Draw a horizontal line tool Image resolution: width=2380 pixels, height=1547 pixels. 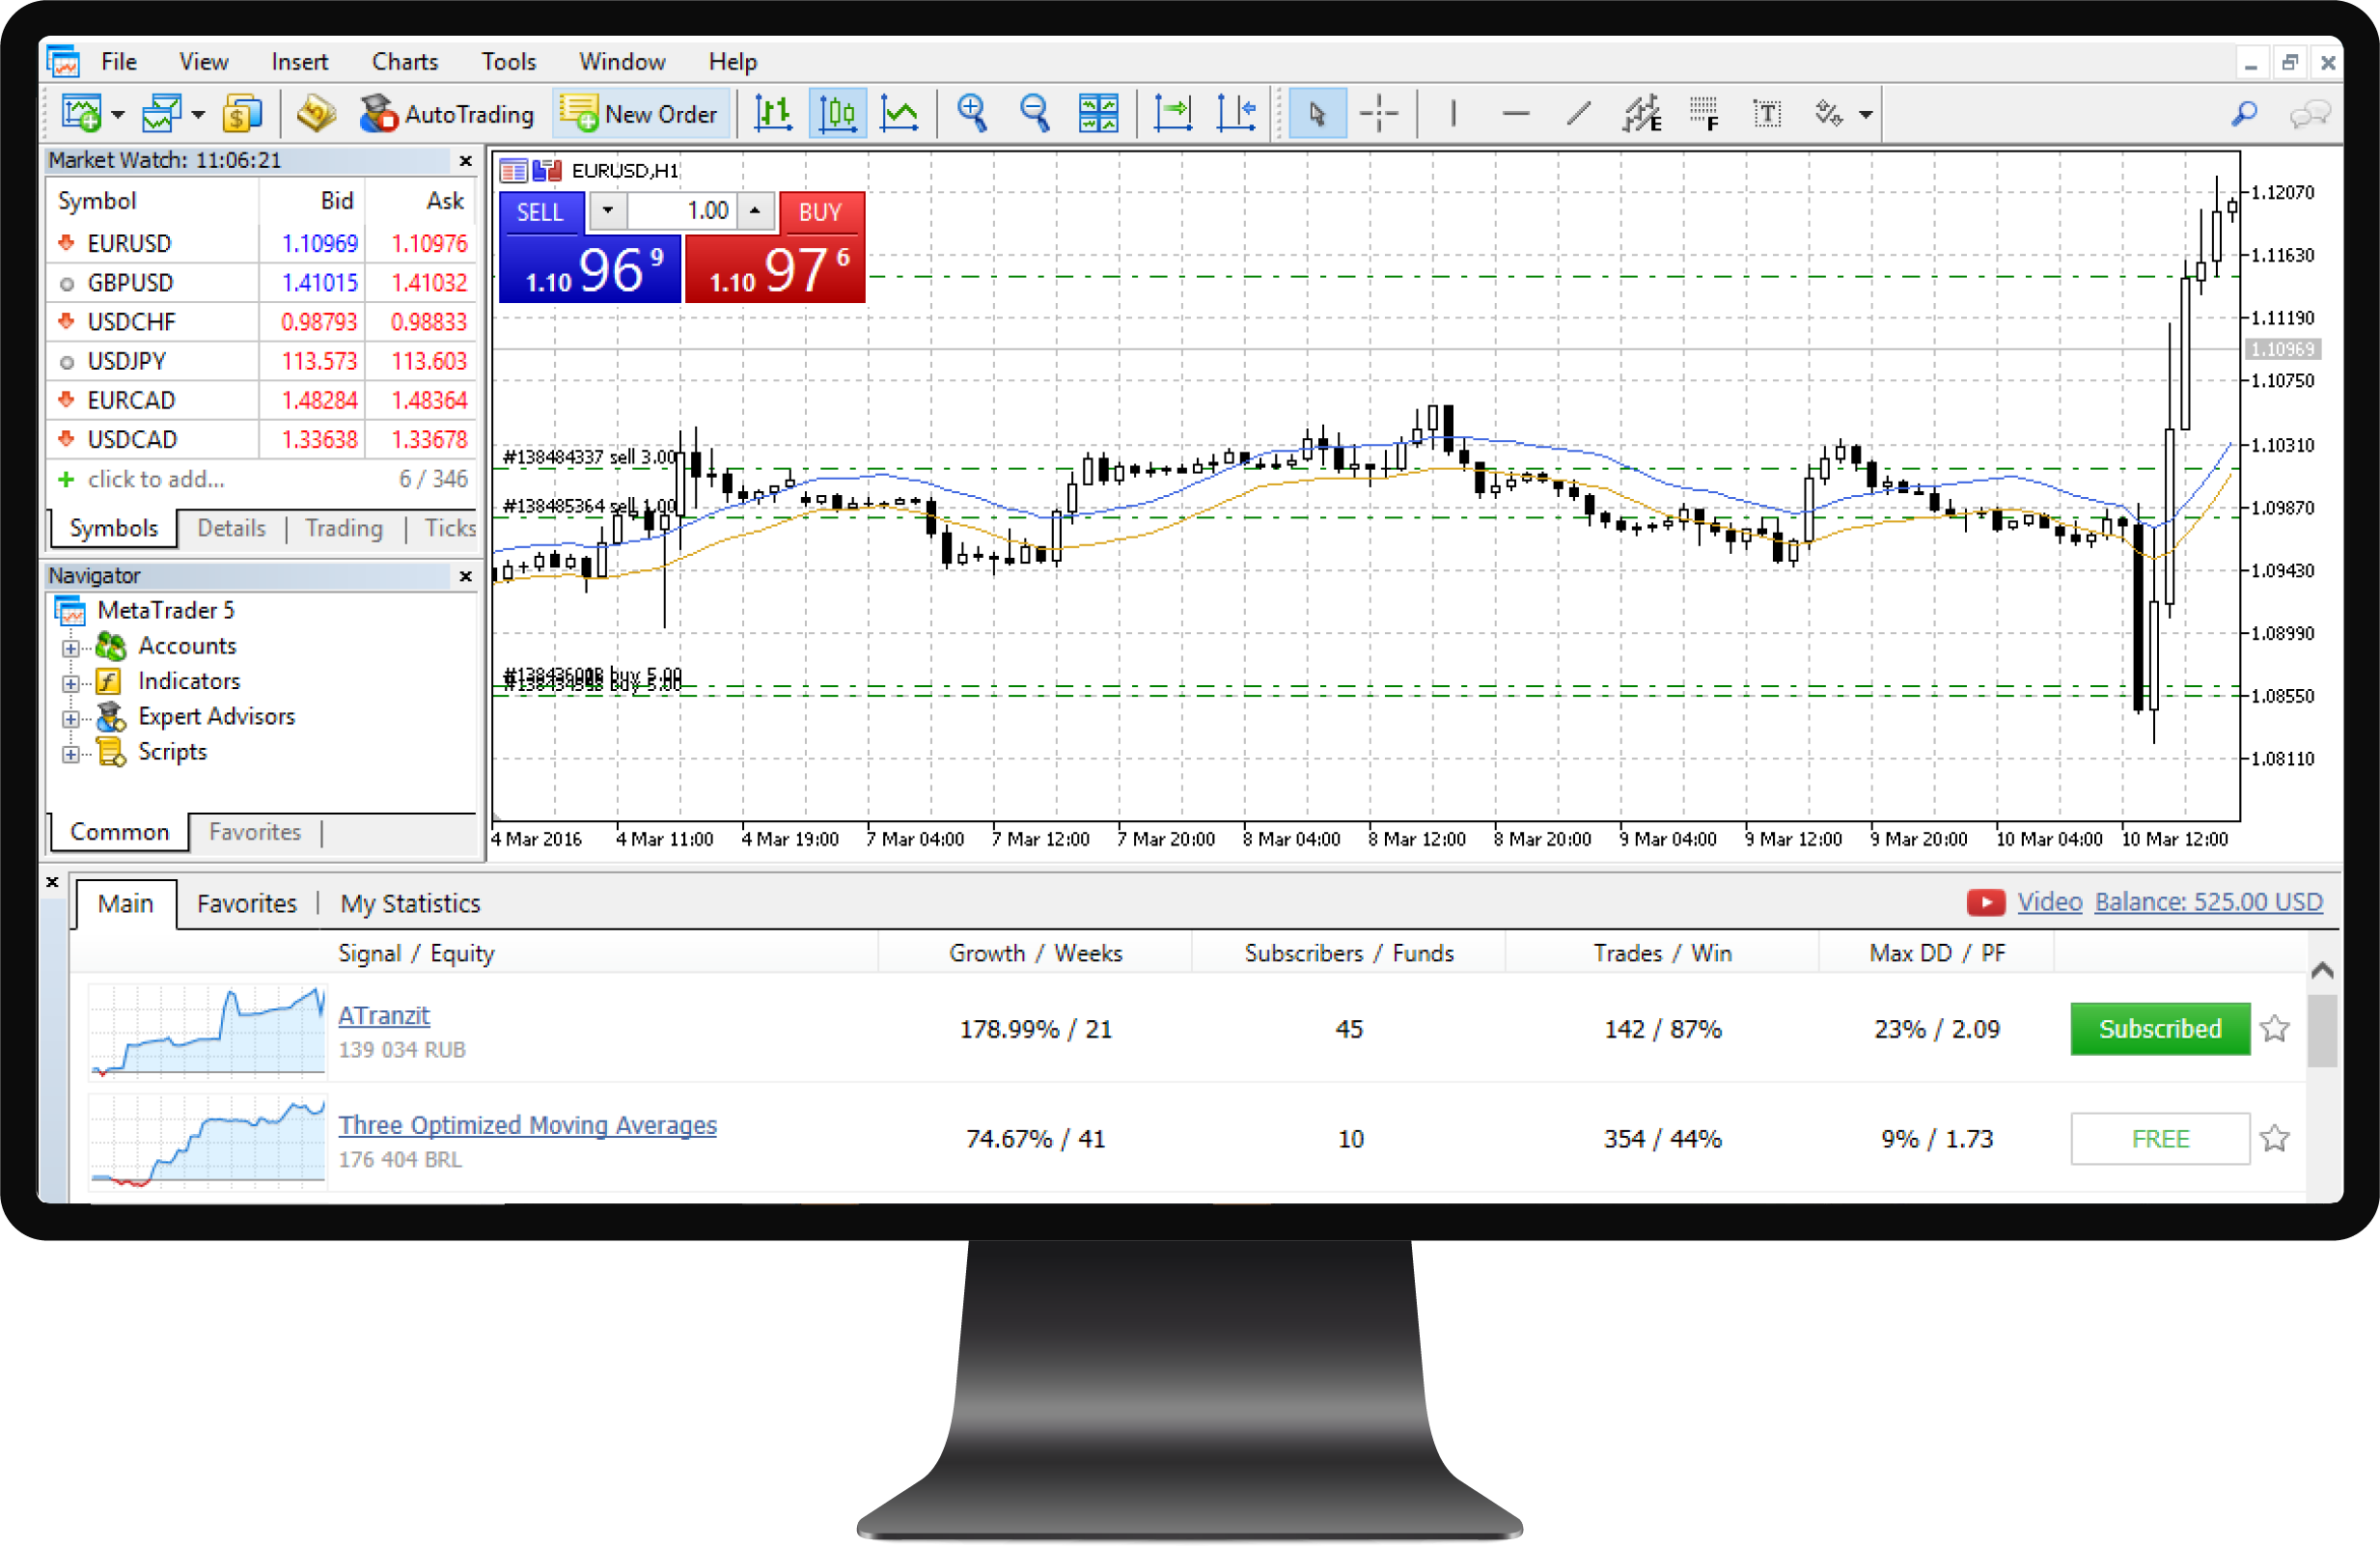tap(1516, 114)
